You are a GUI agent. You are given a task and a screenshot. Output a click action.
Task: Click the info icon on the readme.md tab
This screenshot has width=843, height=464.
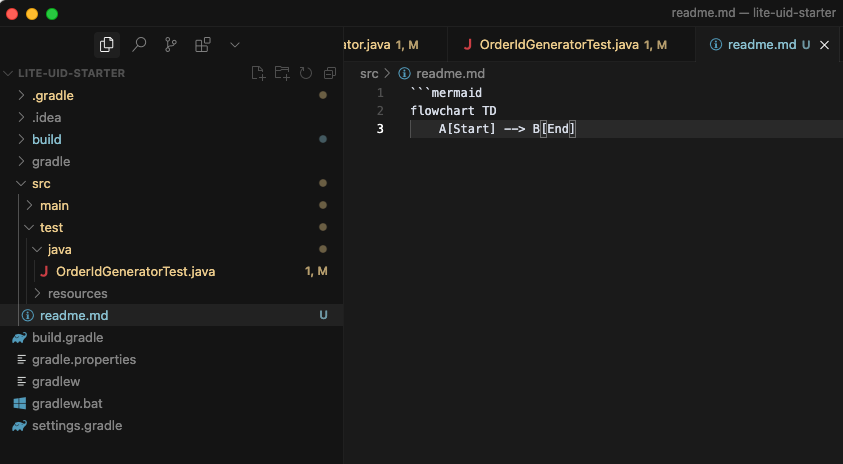(x=716, y=45)
